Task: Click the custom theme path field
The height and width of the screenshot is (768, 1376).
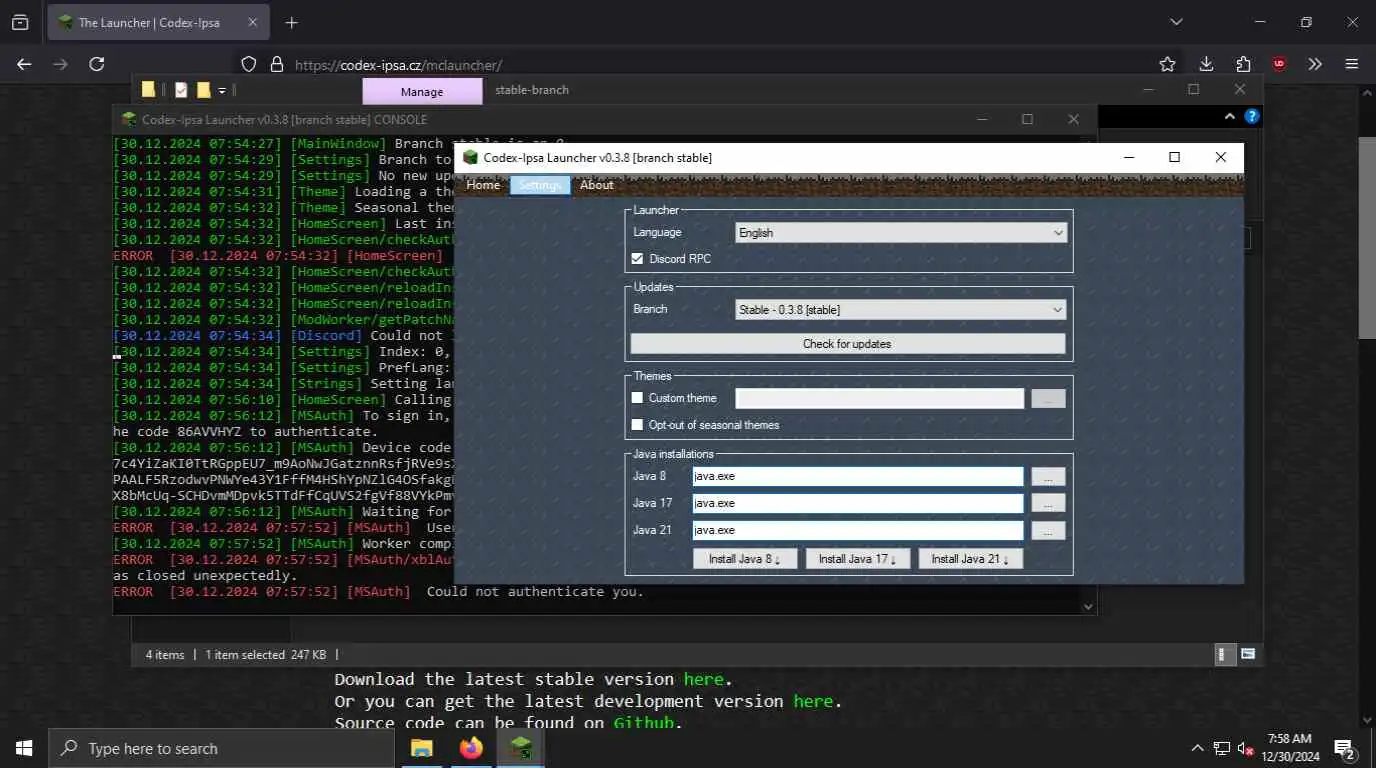Action: coord(880,399)
